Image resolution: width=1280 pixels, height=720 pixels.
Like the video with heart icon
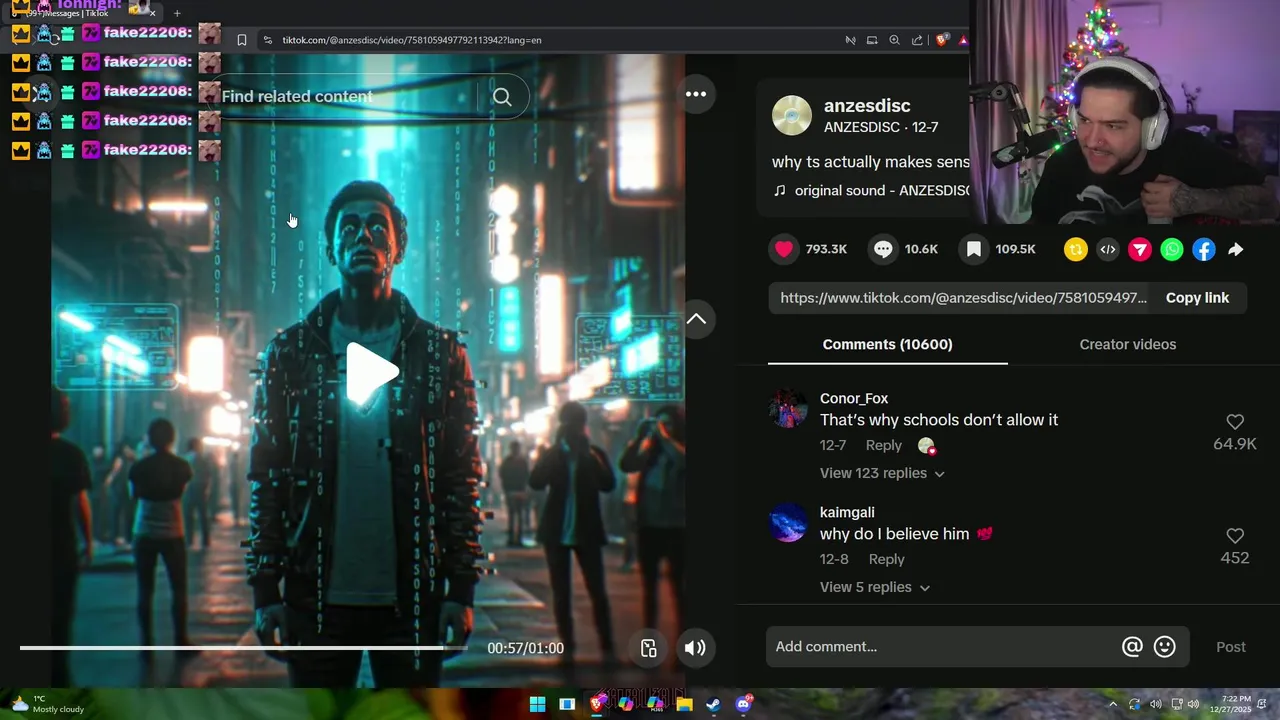point(784,249)
